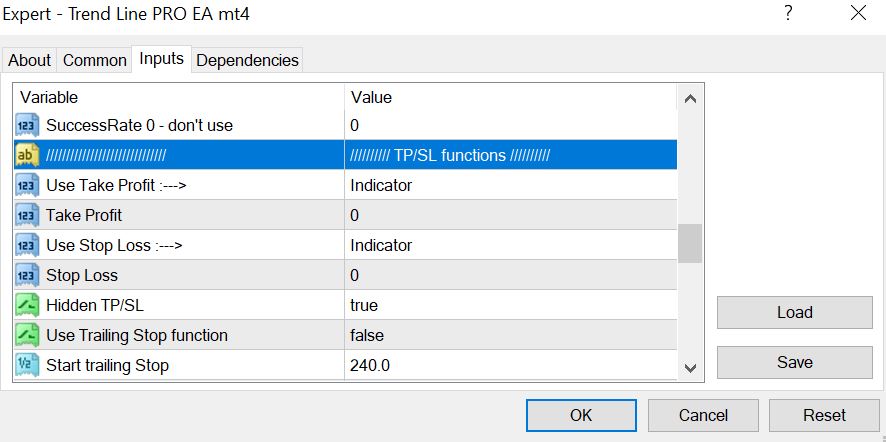Click the Reset button
The image size is (886, 442).
click(x=824, y=415)
